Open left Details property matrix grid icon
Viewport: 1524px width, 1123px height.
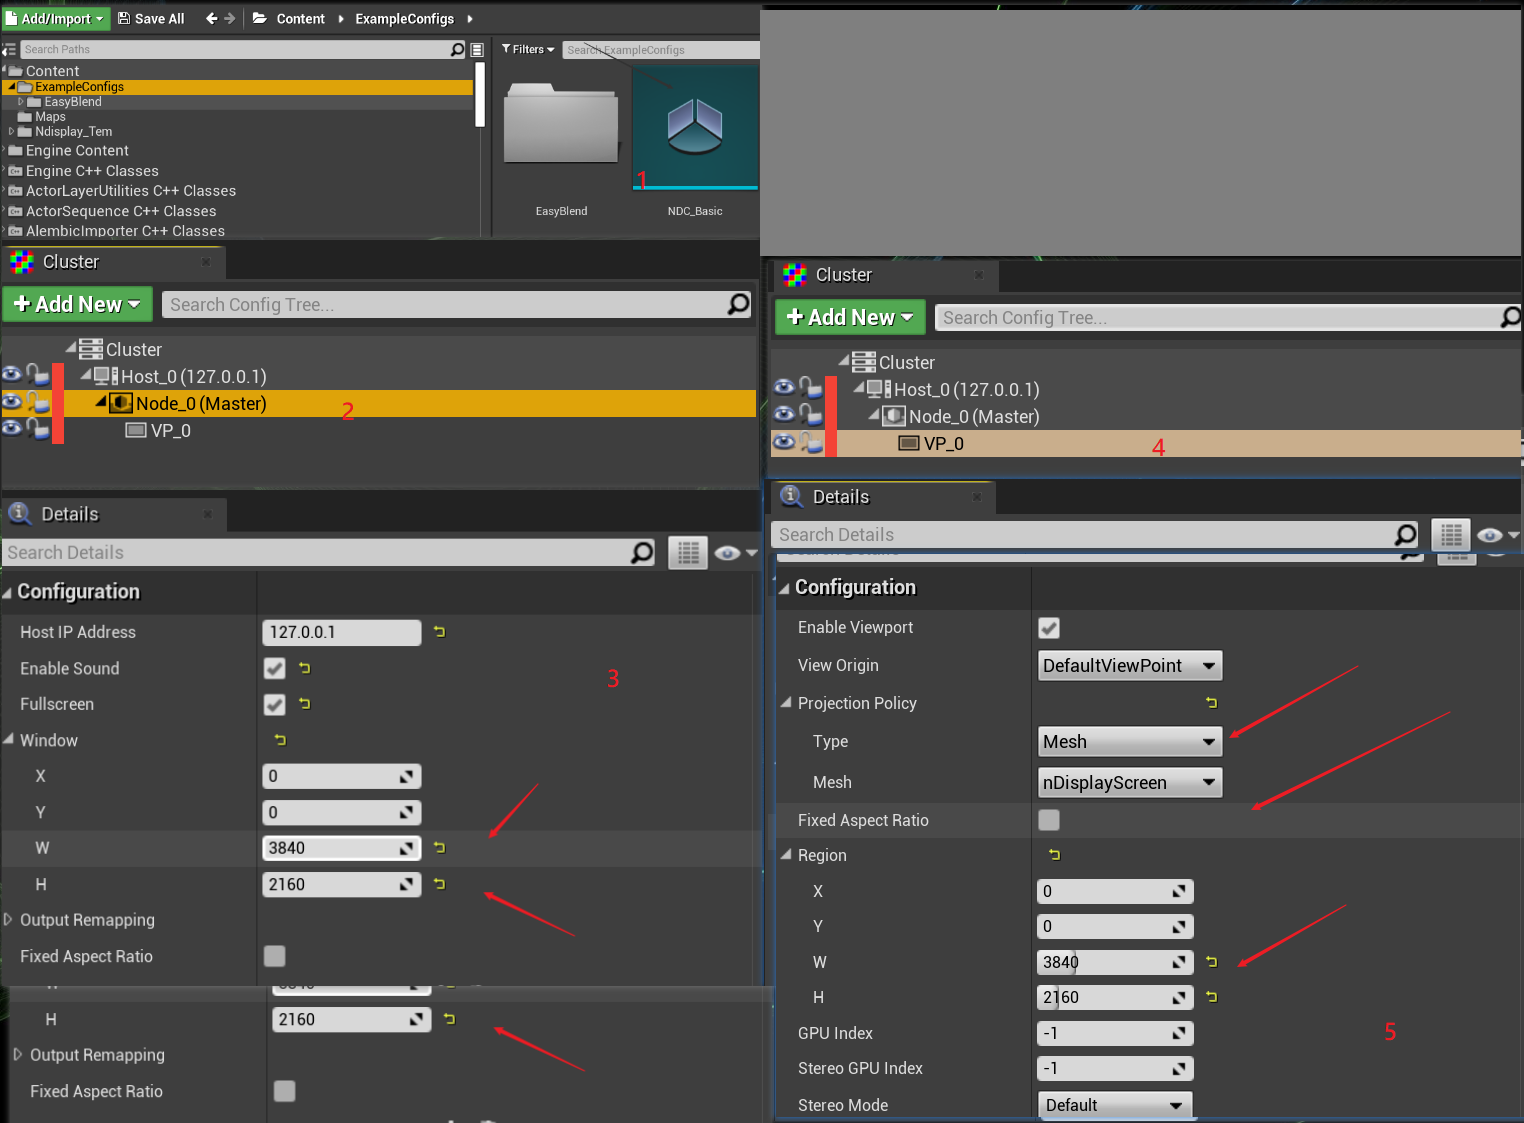(688, 552)
